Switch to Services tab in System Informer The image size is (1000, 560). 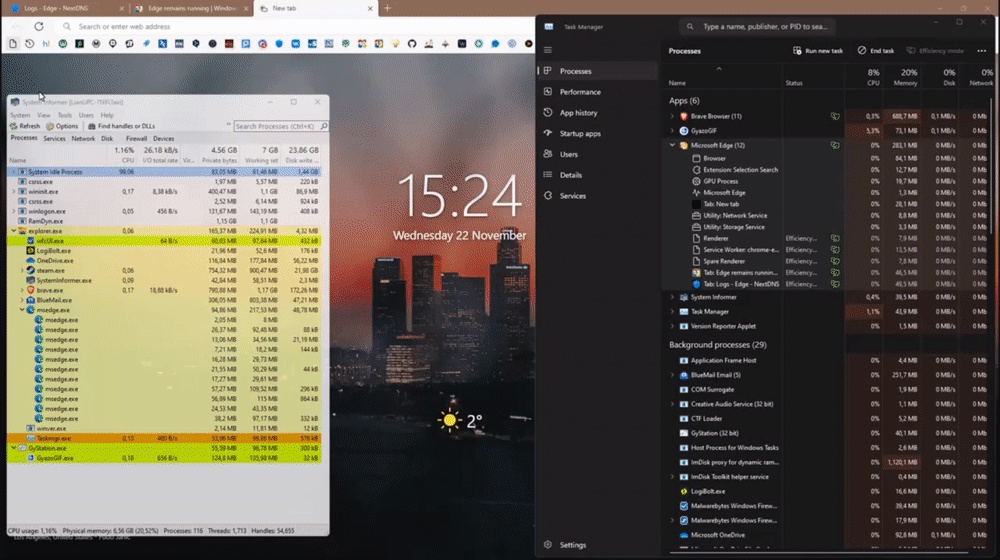pyautogui.click(x=54, y=138)
